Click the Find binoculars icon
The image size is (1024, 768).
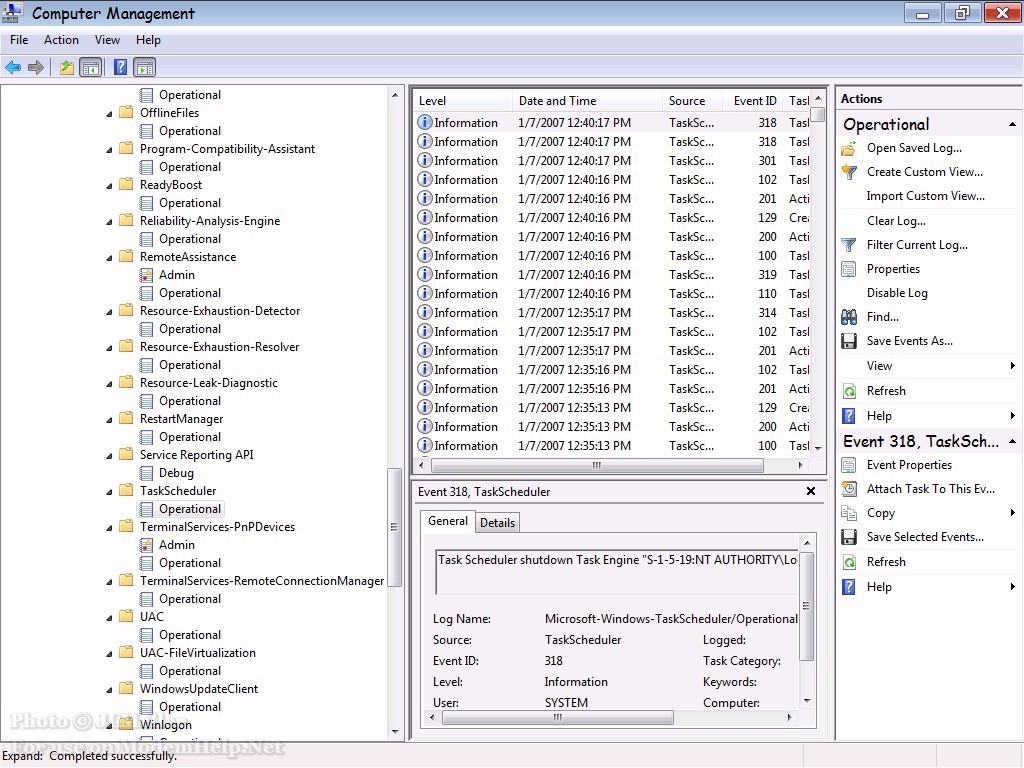point(849,317)
